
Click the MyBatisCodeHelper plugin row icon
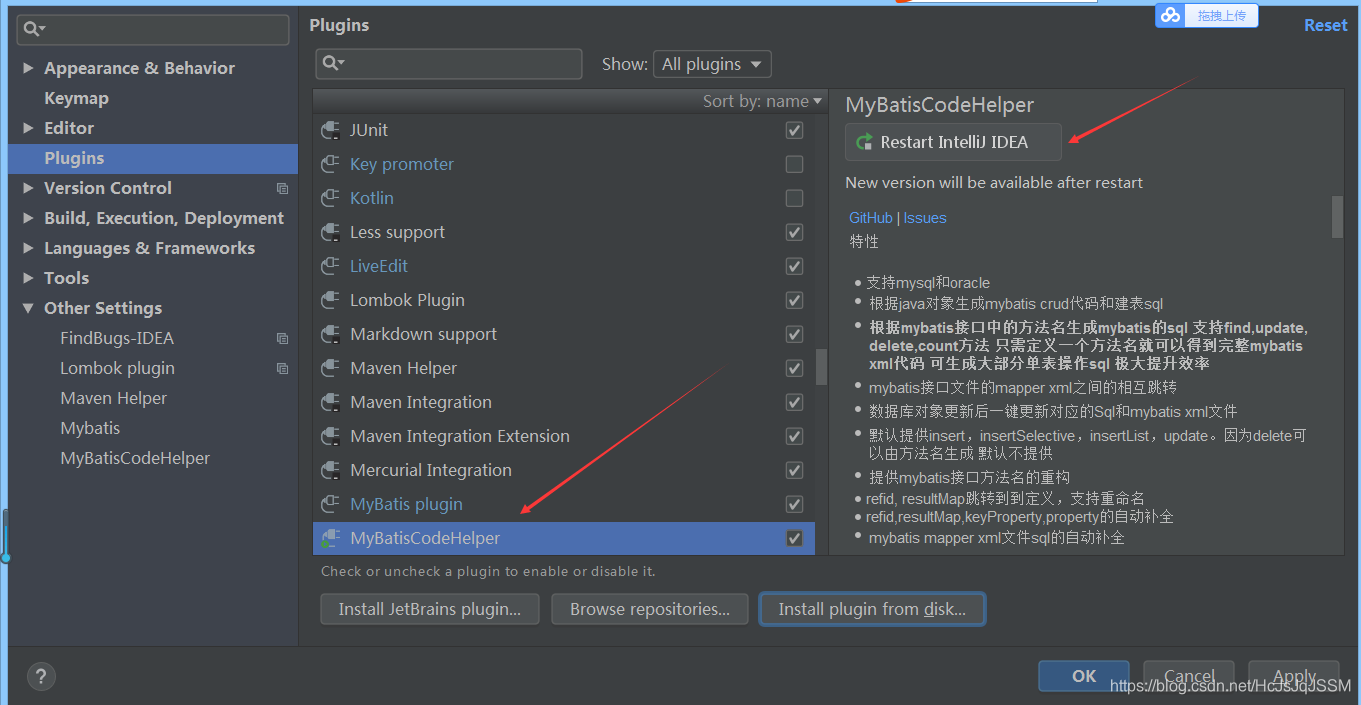[x=330, y=539]
